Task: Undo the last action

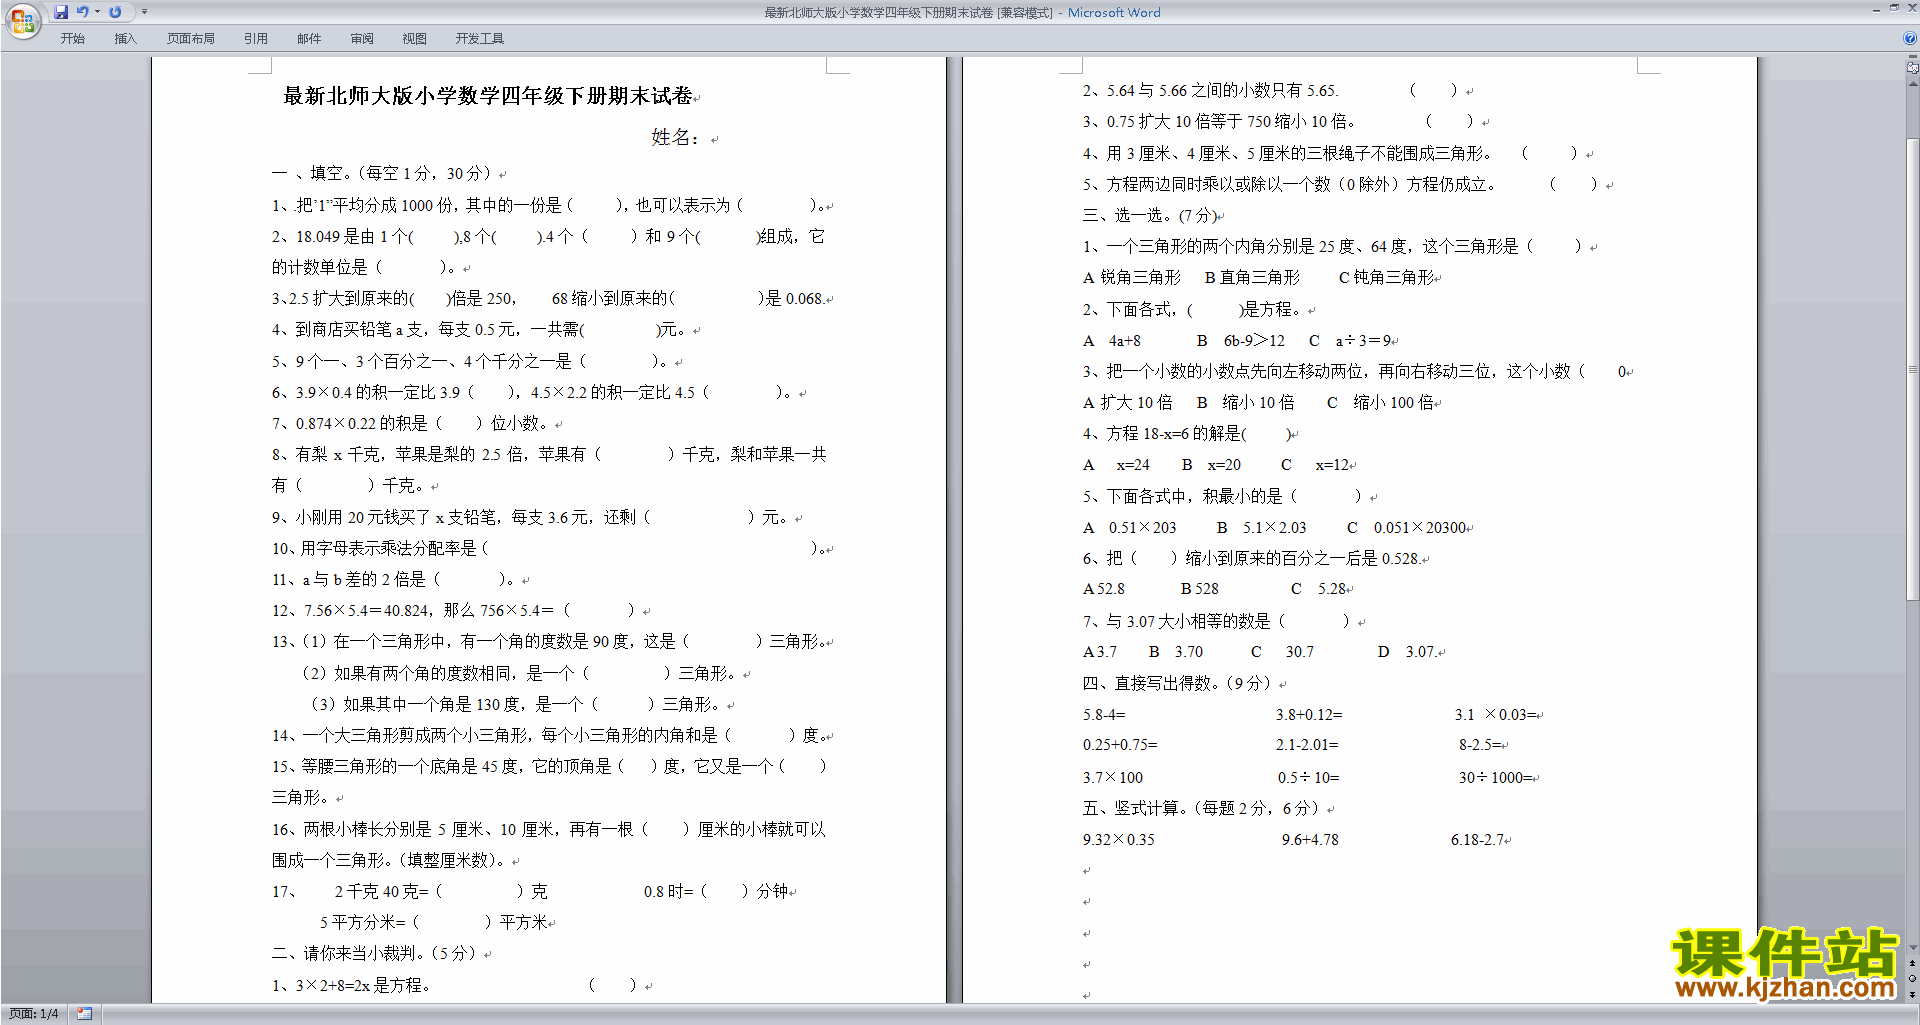Action: point(82,12)
